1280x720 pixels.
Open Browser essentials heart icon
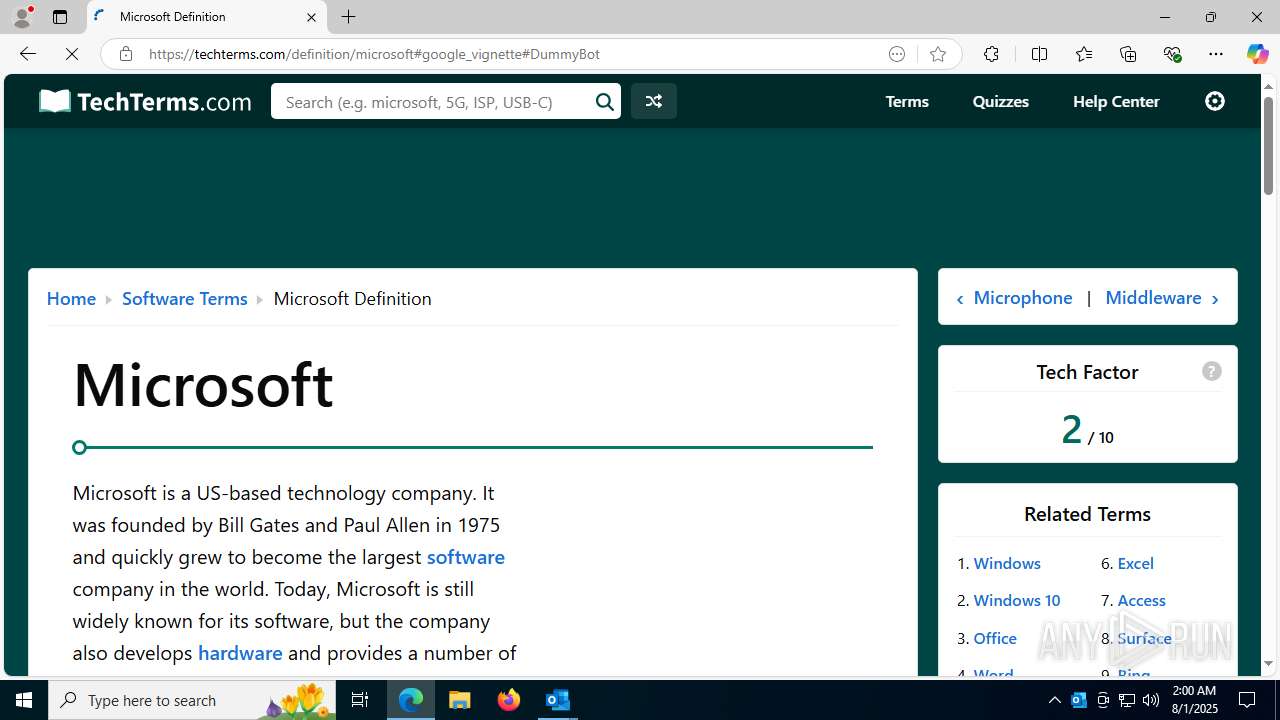tap(1172, 54)
